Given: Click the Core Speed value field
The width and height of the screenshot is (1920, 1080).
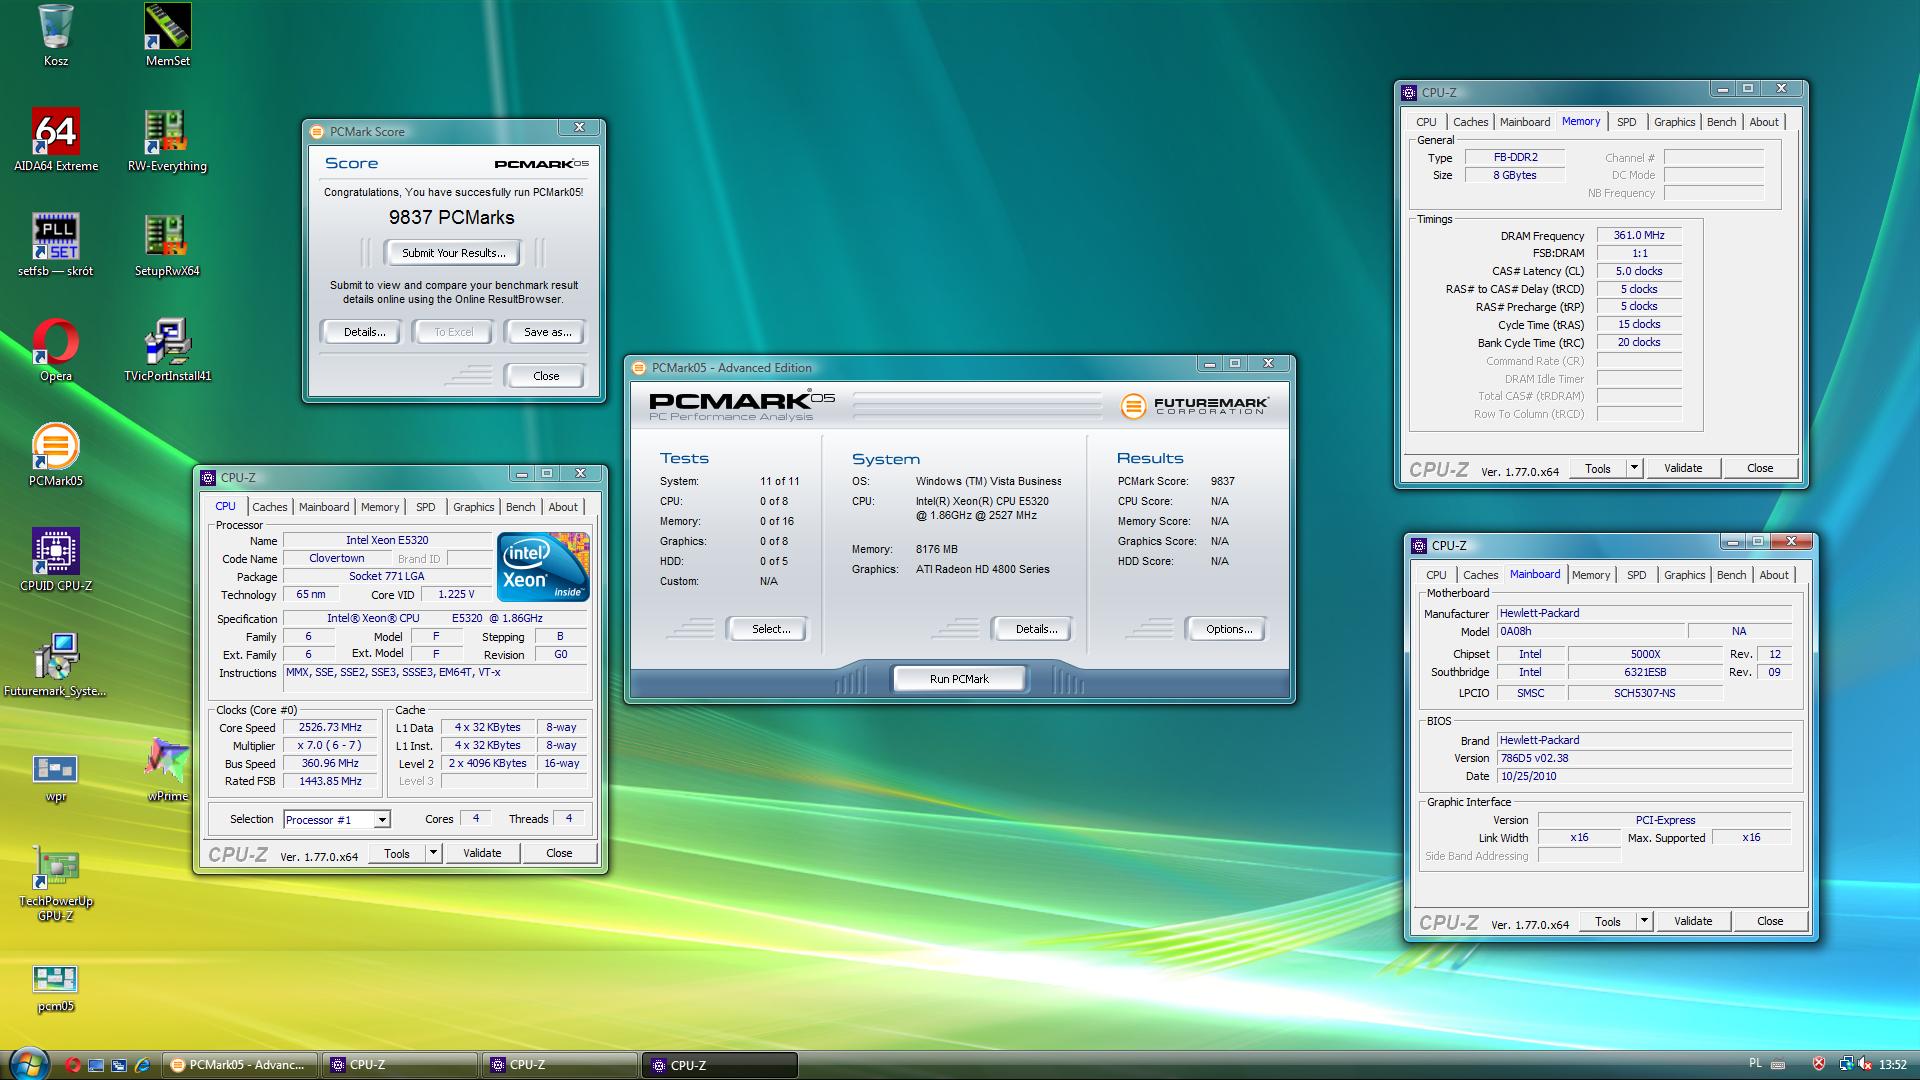Looking at the screenshot, I should coord(330,727).
